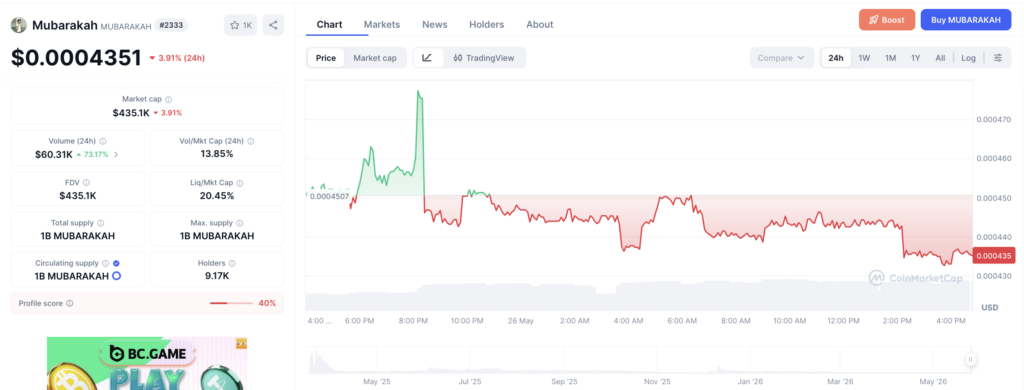Click info icon next to FDV

[86, 183]
